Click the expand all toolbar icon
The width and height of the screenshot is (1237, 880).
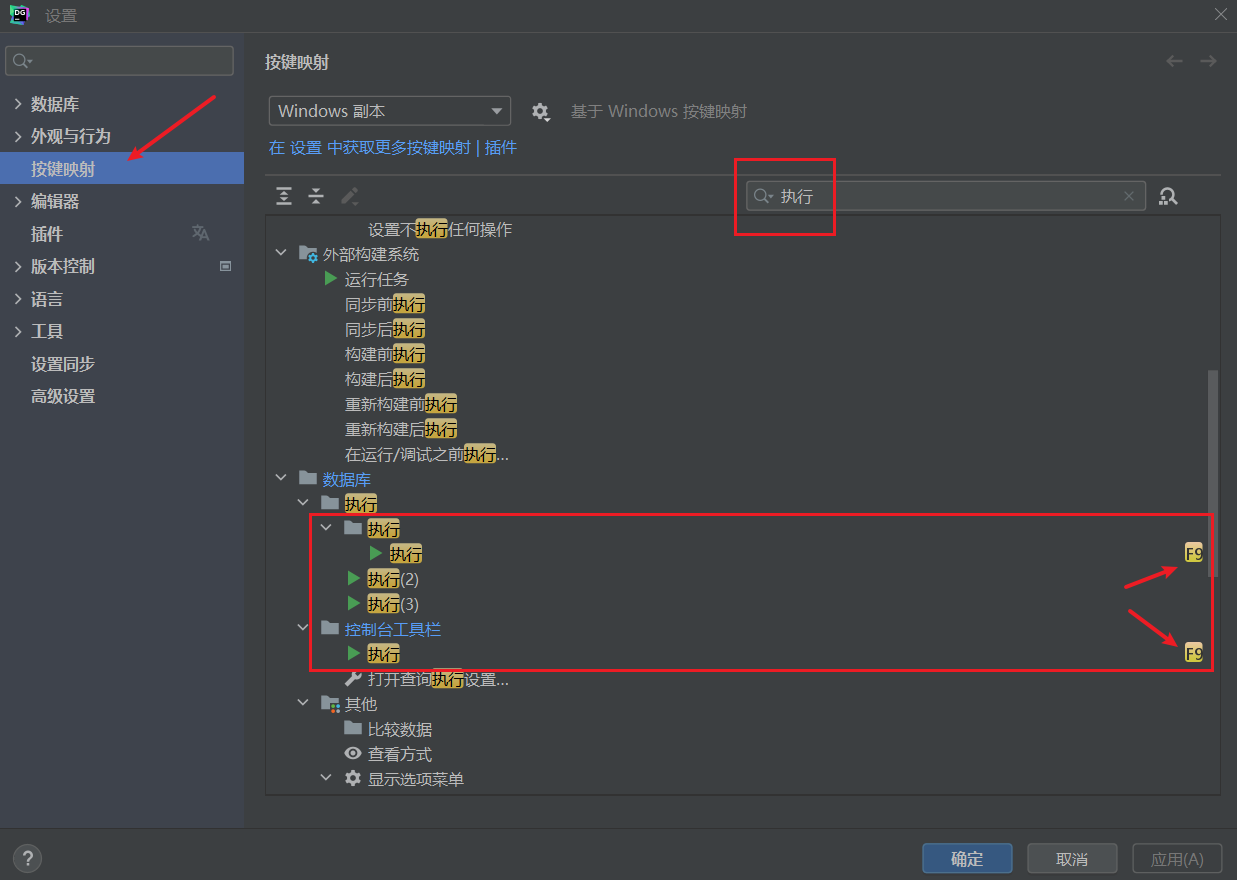point(284,196)
